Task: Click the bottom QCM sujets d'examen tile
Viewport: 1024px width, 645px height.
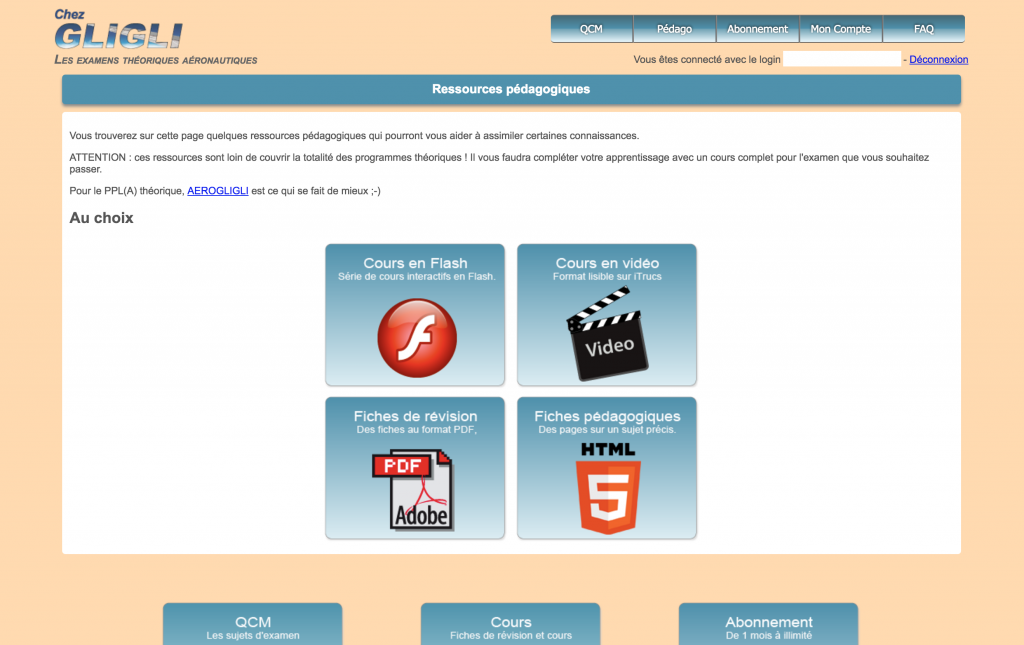Action: pos(253,624)
